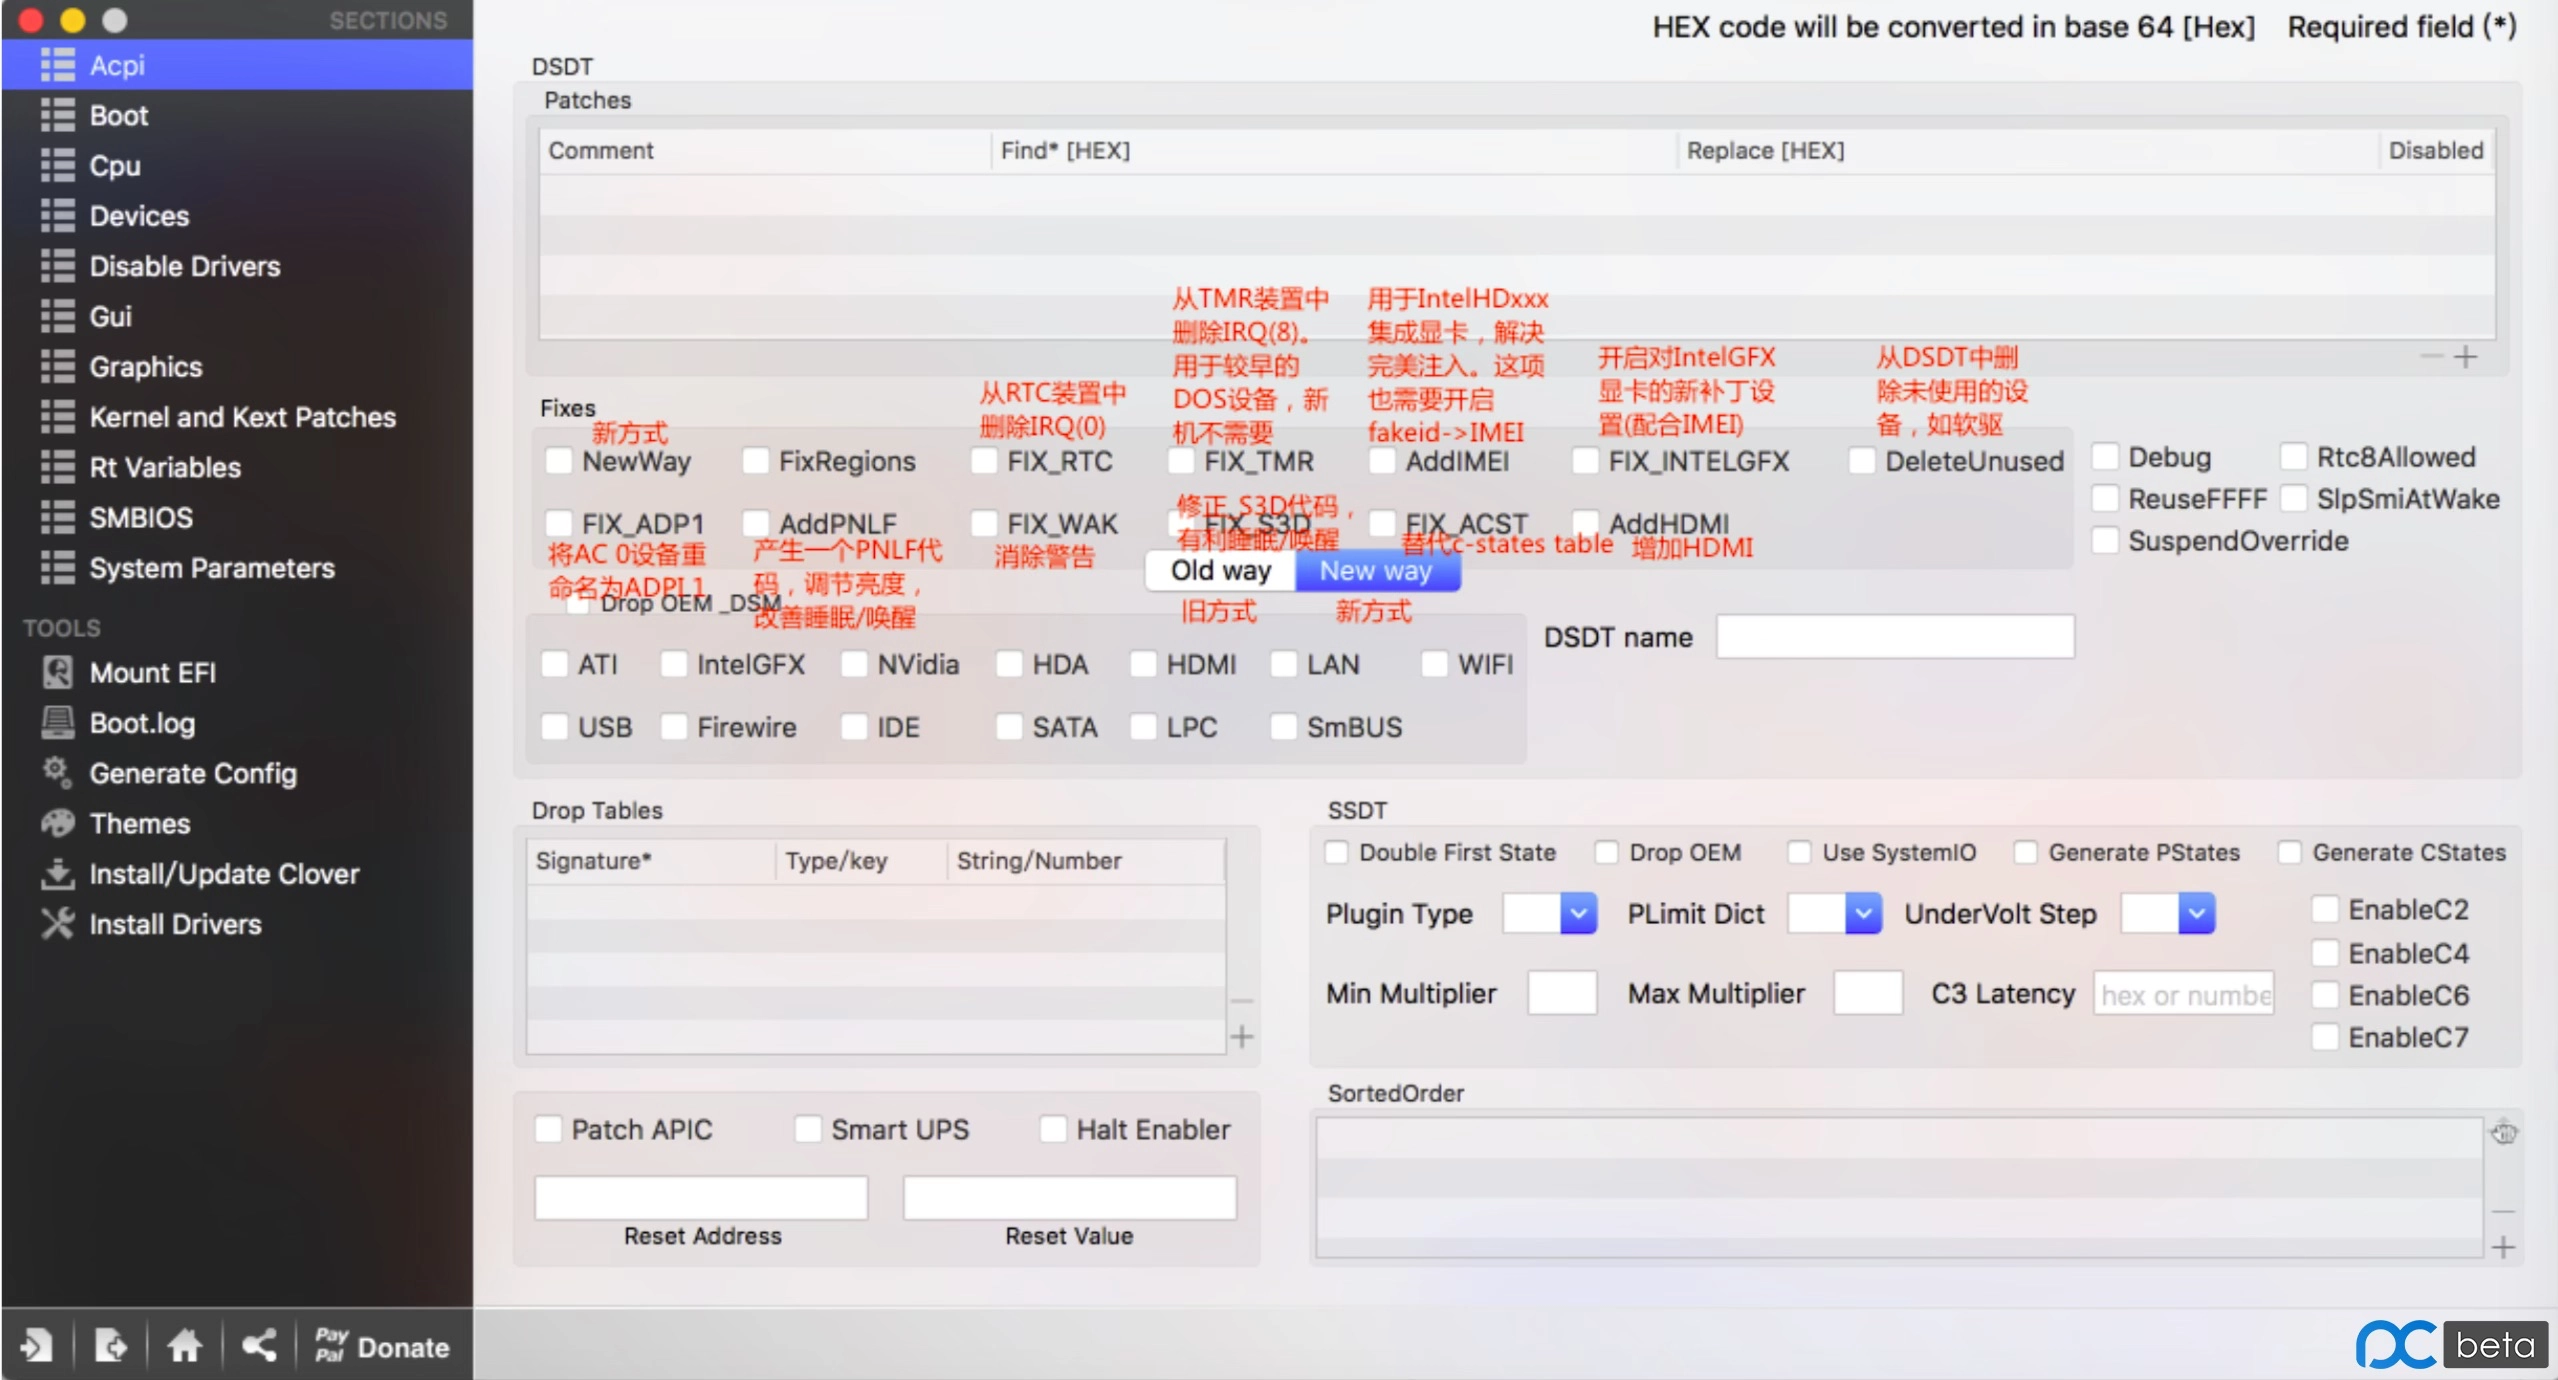Image resolution: width=2558 pixels, height=1380 pixels.
Task: Remove a Drop Tables entry with minus
Action: point(1242,1000)
